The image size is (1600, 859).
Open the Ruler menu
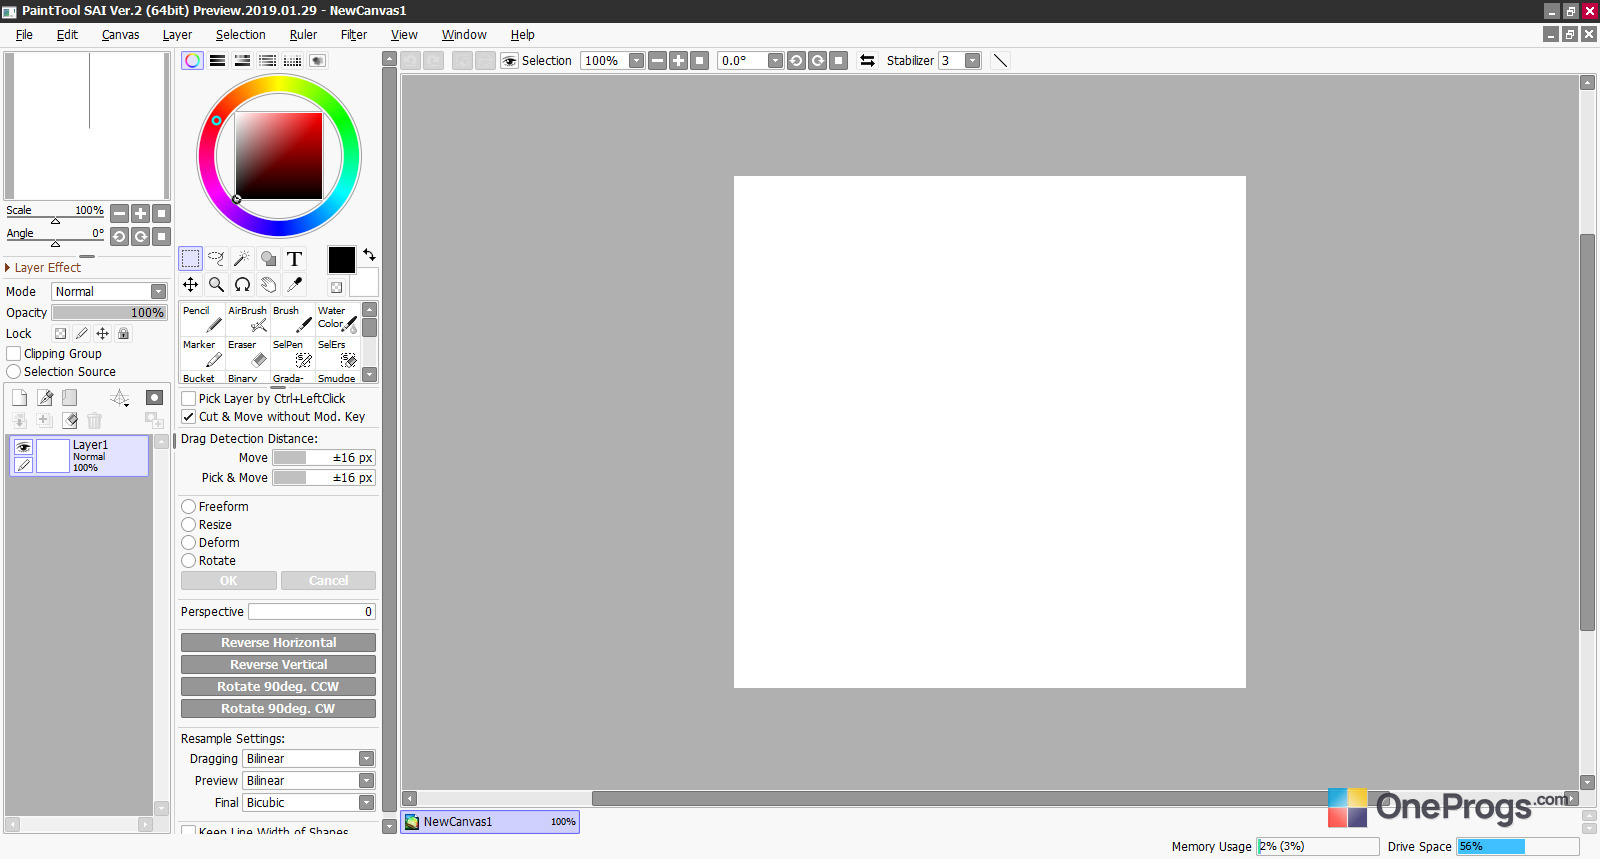303,35
